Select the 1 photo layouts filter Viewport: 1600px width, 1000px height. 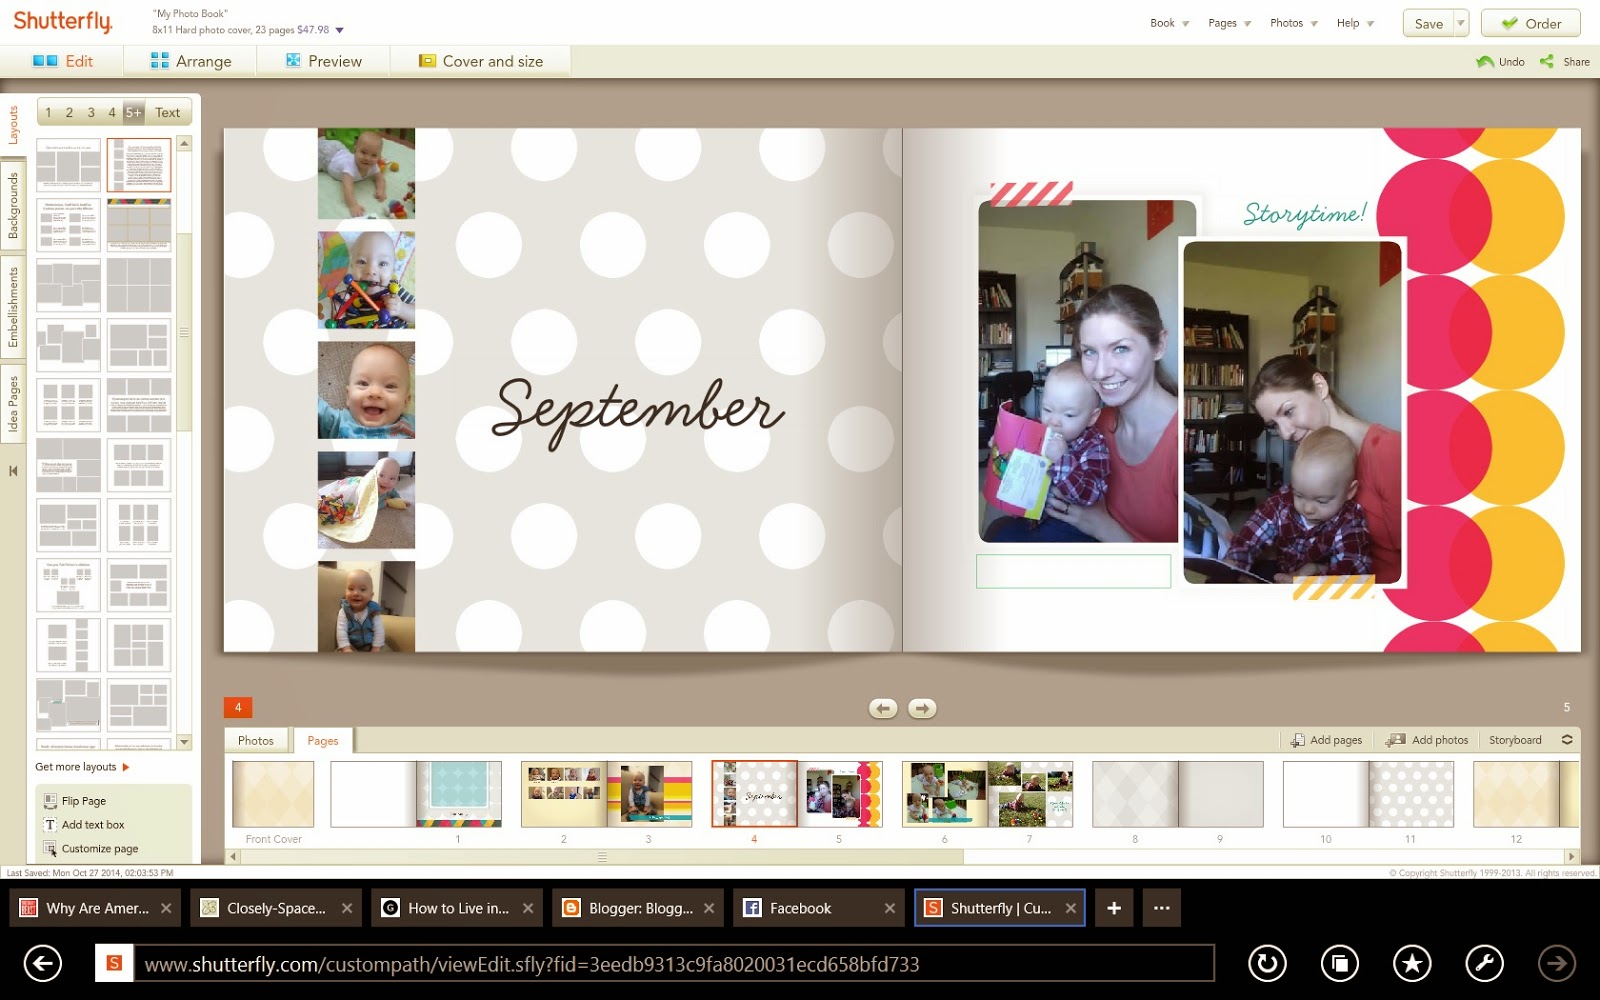point(48,112)
